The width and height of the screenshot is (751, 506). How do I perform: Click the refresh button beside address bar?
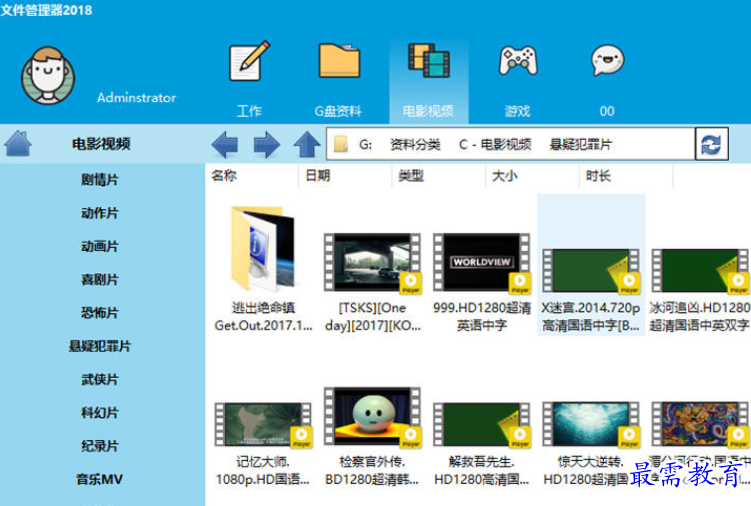pos(712,144)
